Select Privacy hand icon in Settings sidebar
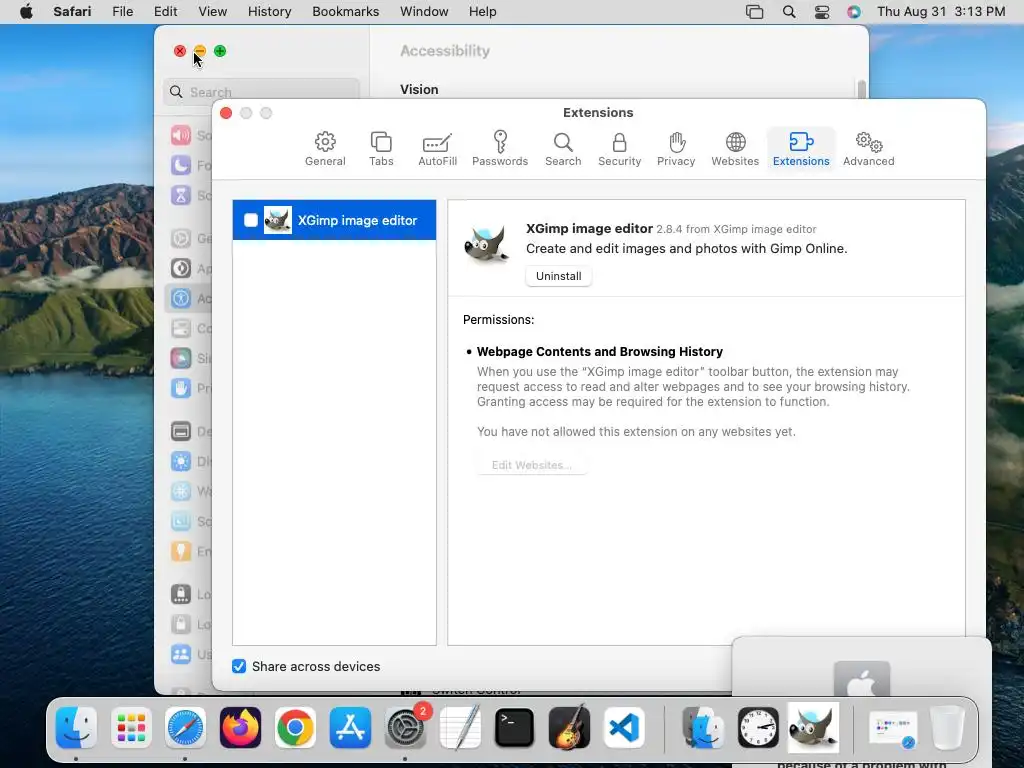Screen dimensions: 1024x768 tap(181, 389)
